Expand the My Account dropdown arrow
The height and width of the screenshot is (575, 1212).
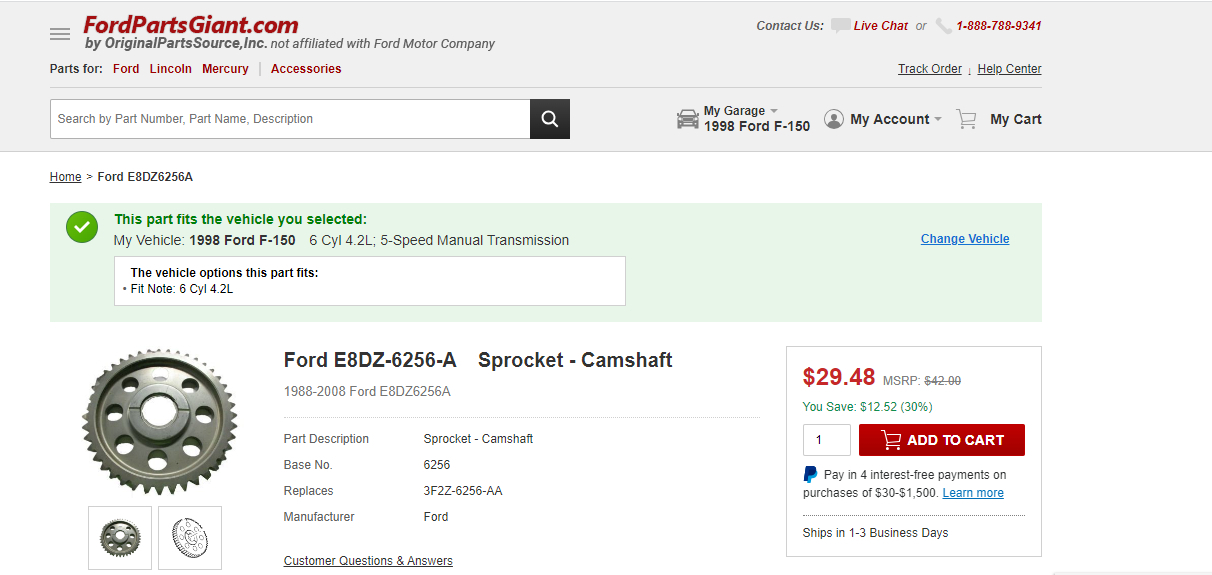tap(938, 120)
